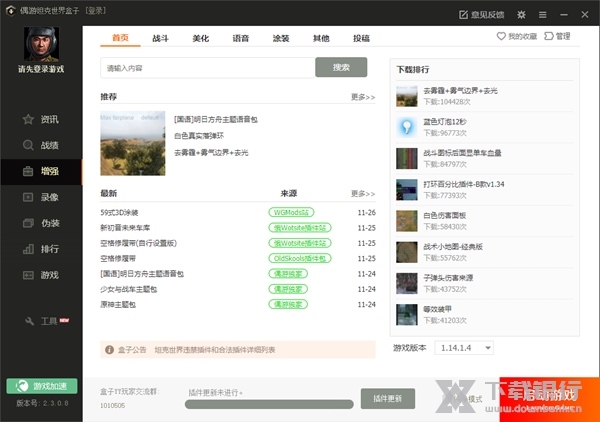
Task: Open recommended [国语]明日方舟主题语音包
Action: coord(216,119)
